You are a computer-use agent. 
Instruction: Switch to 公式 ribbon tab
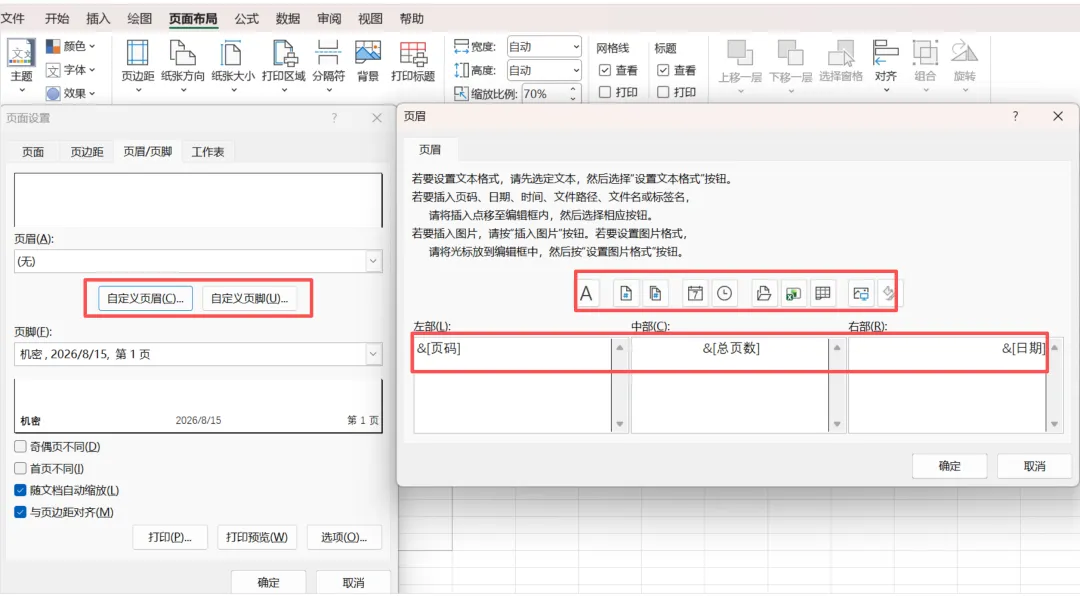point(246,19)
